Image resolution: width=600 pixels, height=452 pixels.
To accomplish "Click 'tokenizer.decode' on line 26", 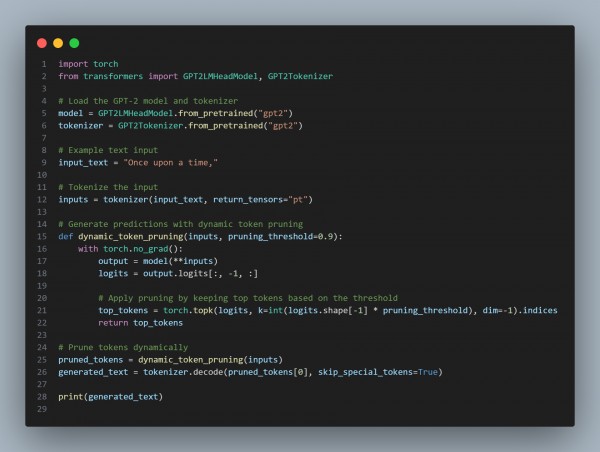I will click(x=183, y=372).
